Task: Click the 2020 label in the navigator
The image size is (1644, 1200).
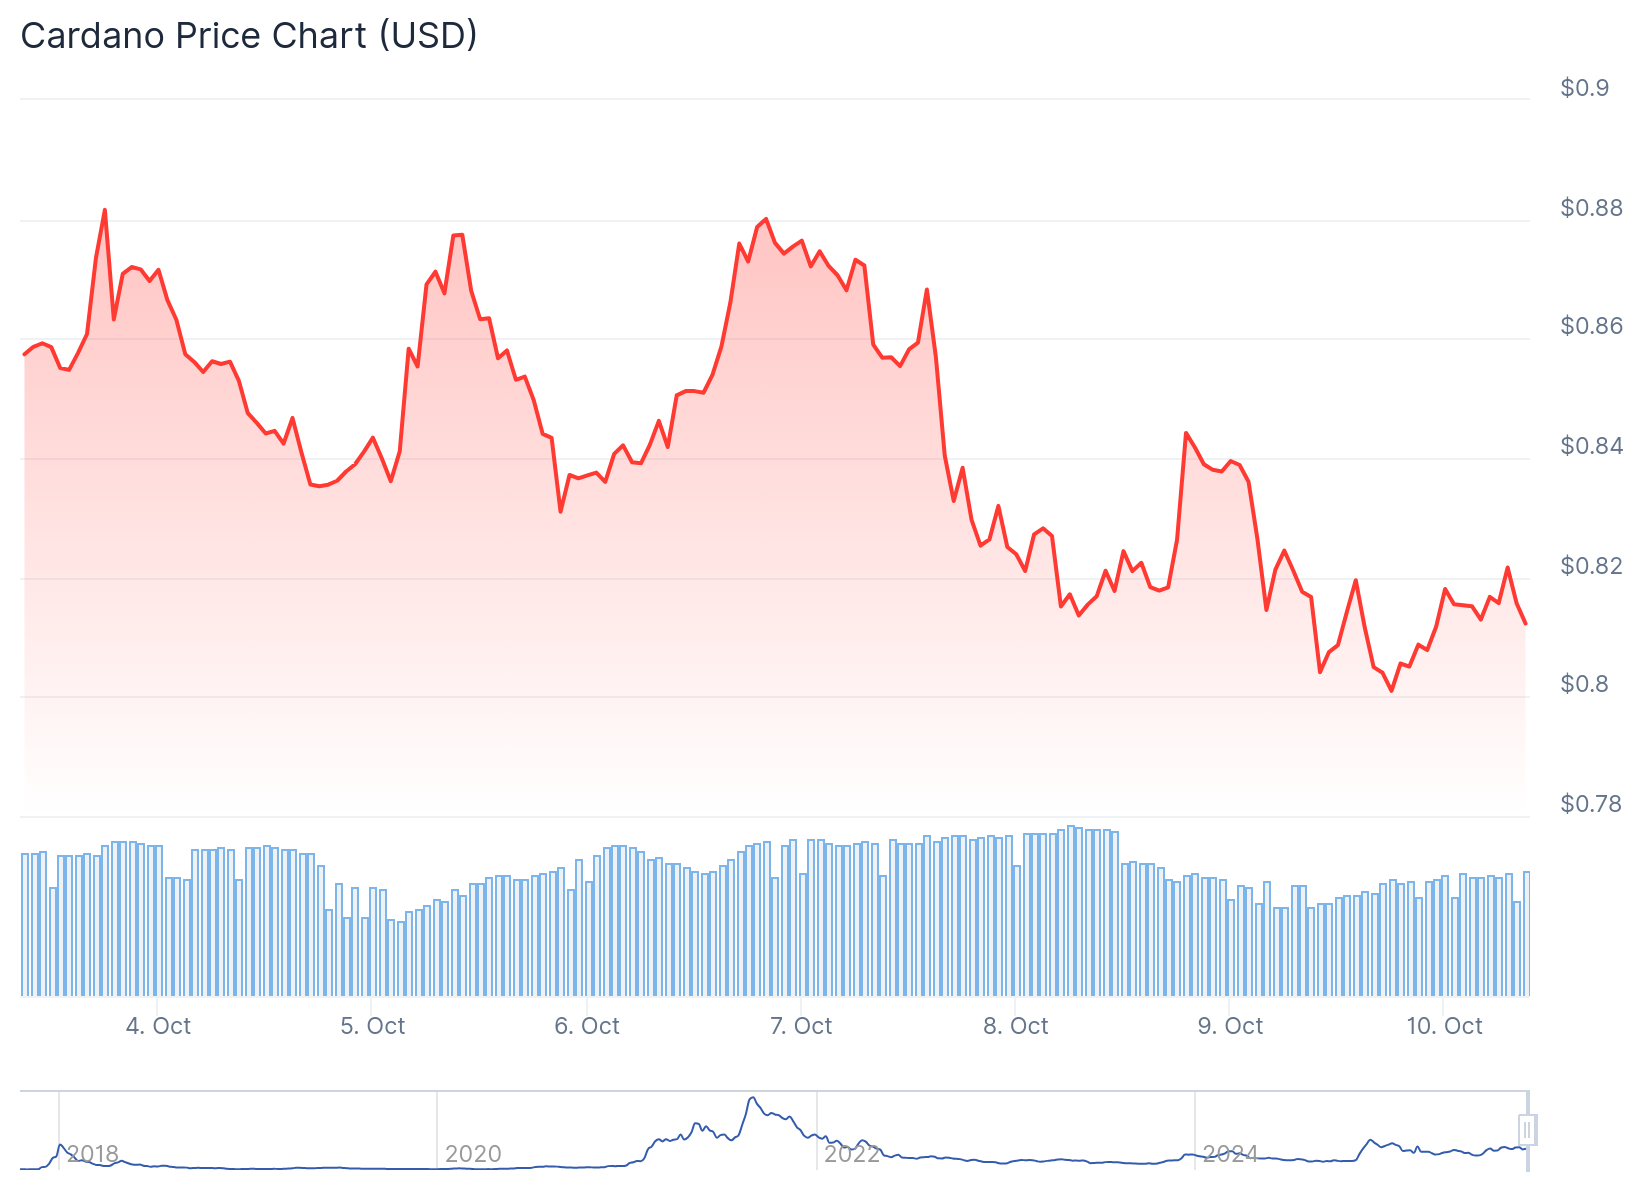Action: [x=473, y=1154]
